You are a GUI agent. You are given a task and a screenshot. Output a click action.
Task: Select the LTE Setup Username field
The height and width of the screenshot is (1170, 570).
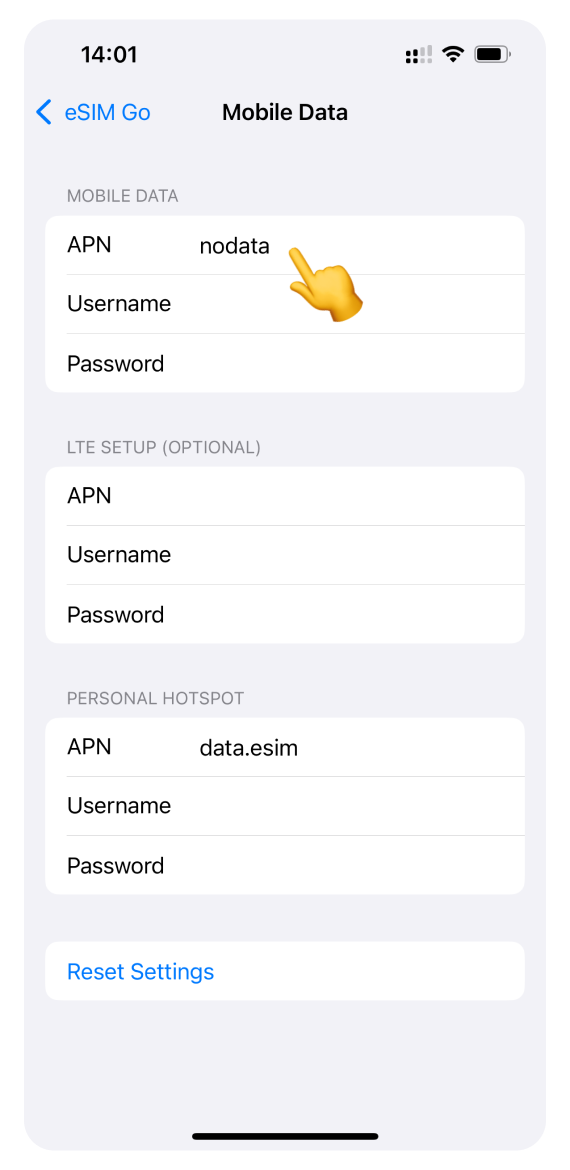(x=285, y=555)
